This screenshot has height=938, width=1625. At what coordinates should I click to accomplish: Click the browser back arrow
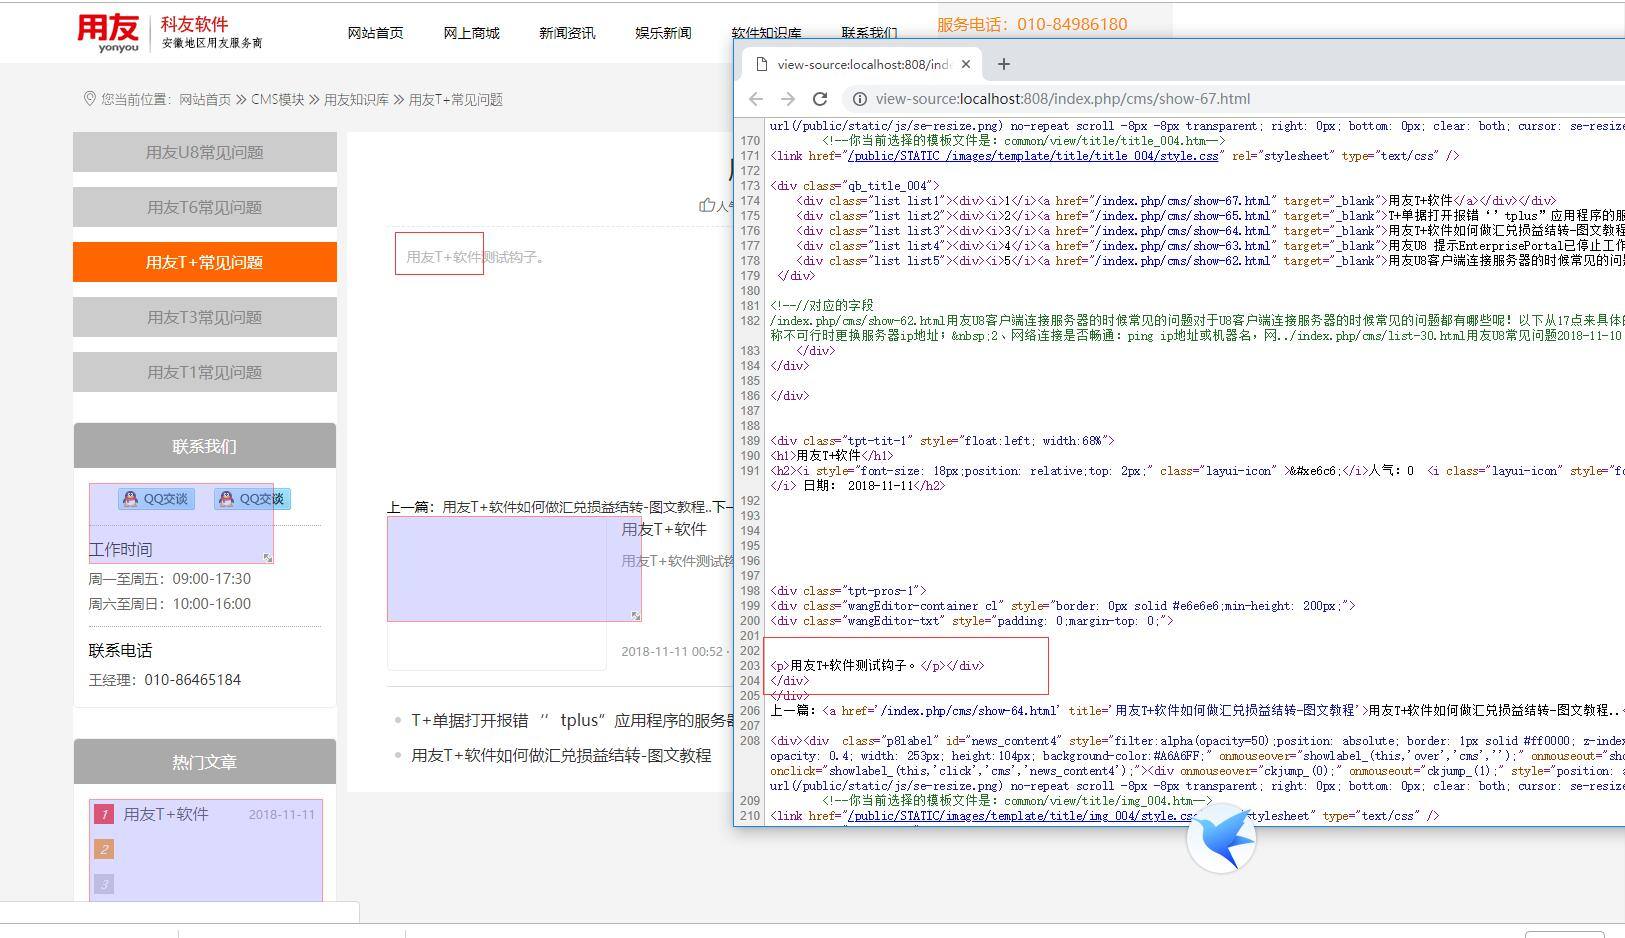[x=756, y=99]
